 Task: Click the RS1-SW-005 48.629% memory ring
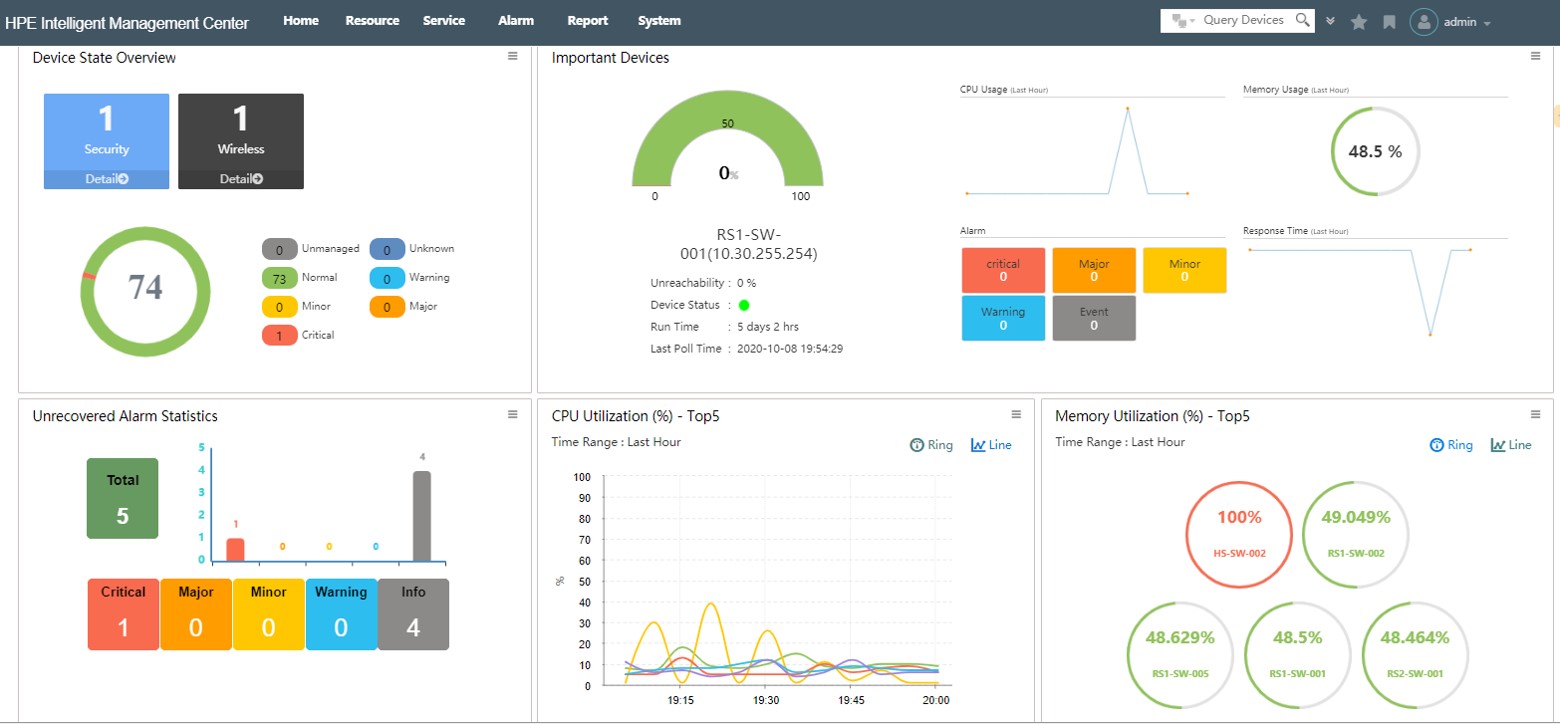pyautogui.click(x=1178, y=653)
